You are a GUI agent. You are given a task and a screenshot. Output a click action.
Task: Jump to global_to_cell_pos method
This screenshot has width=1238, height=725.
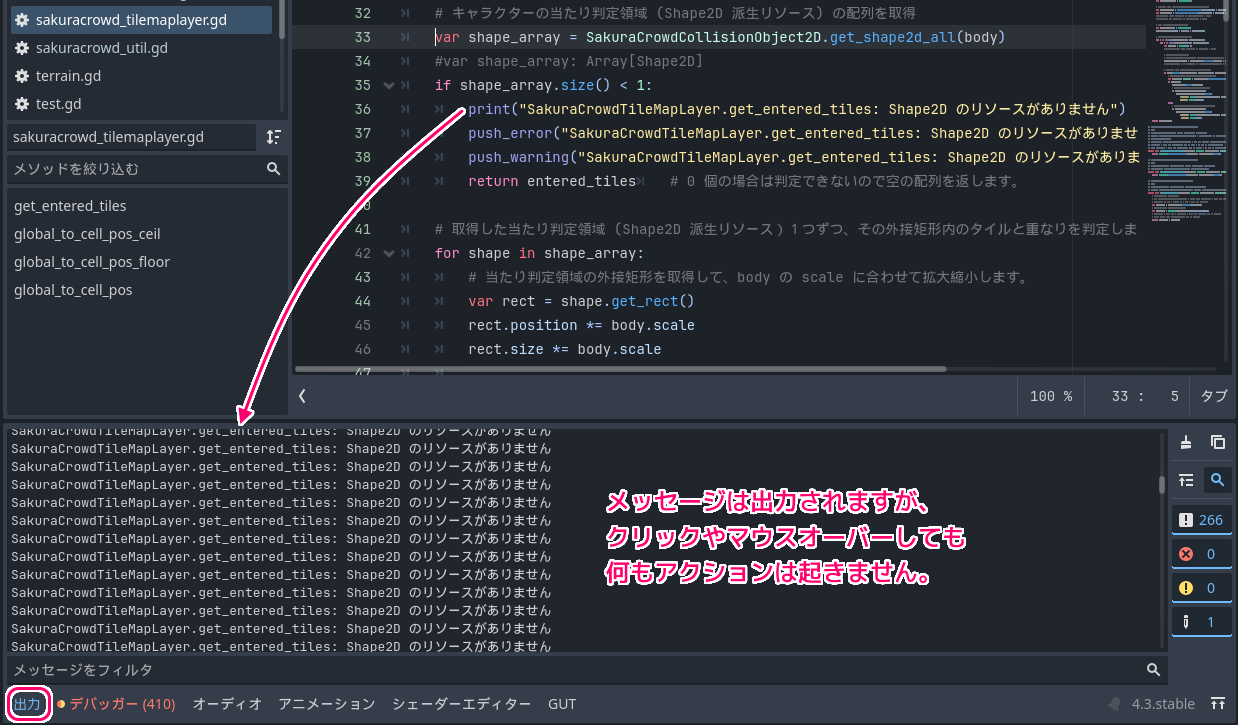[73, 290]
